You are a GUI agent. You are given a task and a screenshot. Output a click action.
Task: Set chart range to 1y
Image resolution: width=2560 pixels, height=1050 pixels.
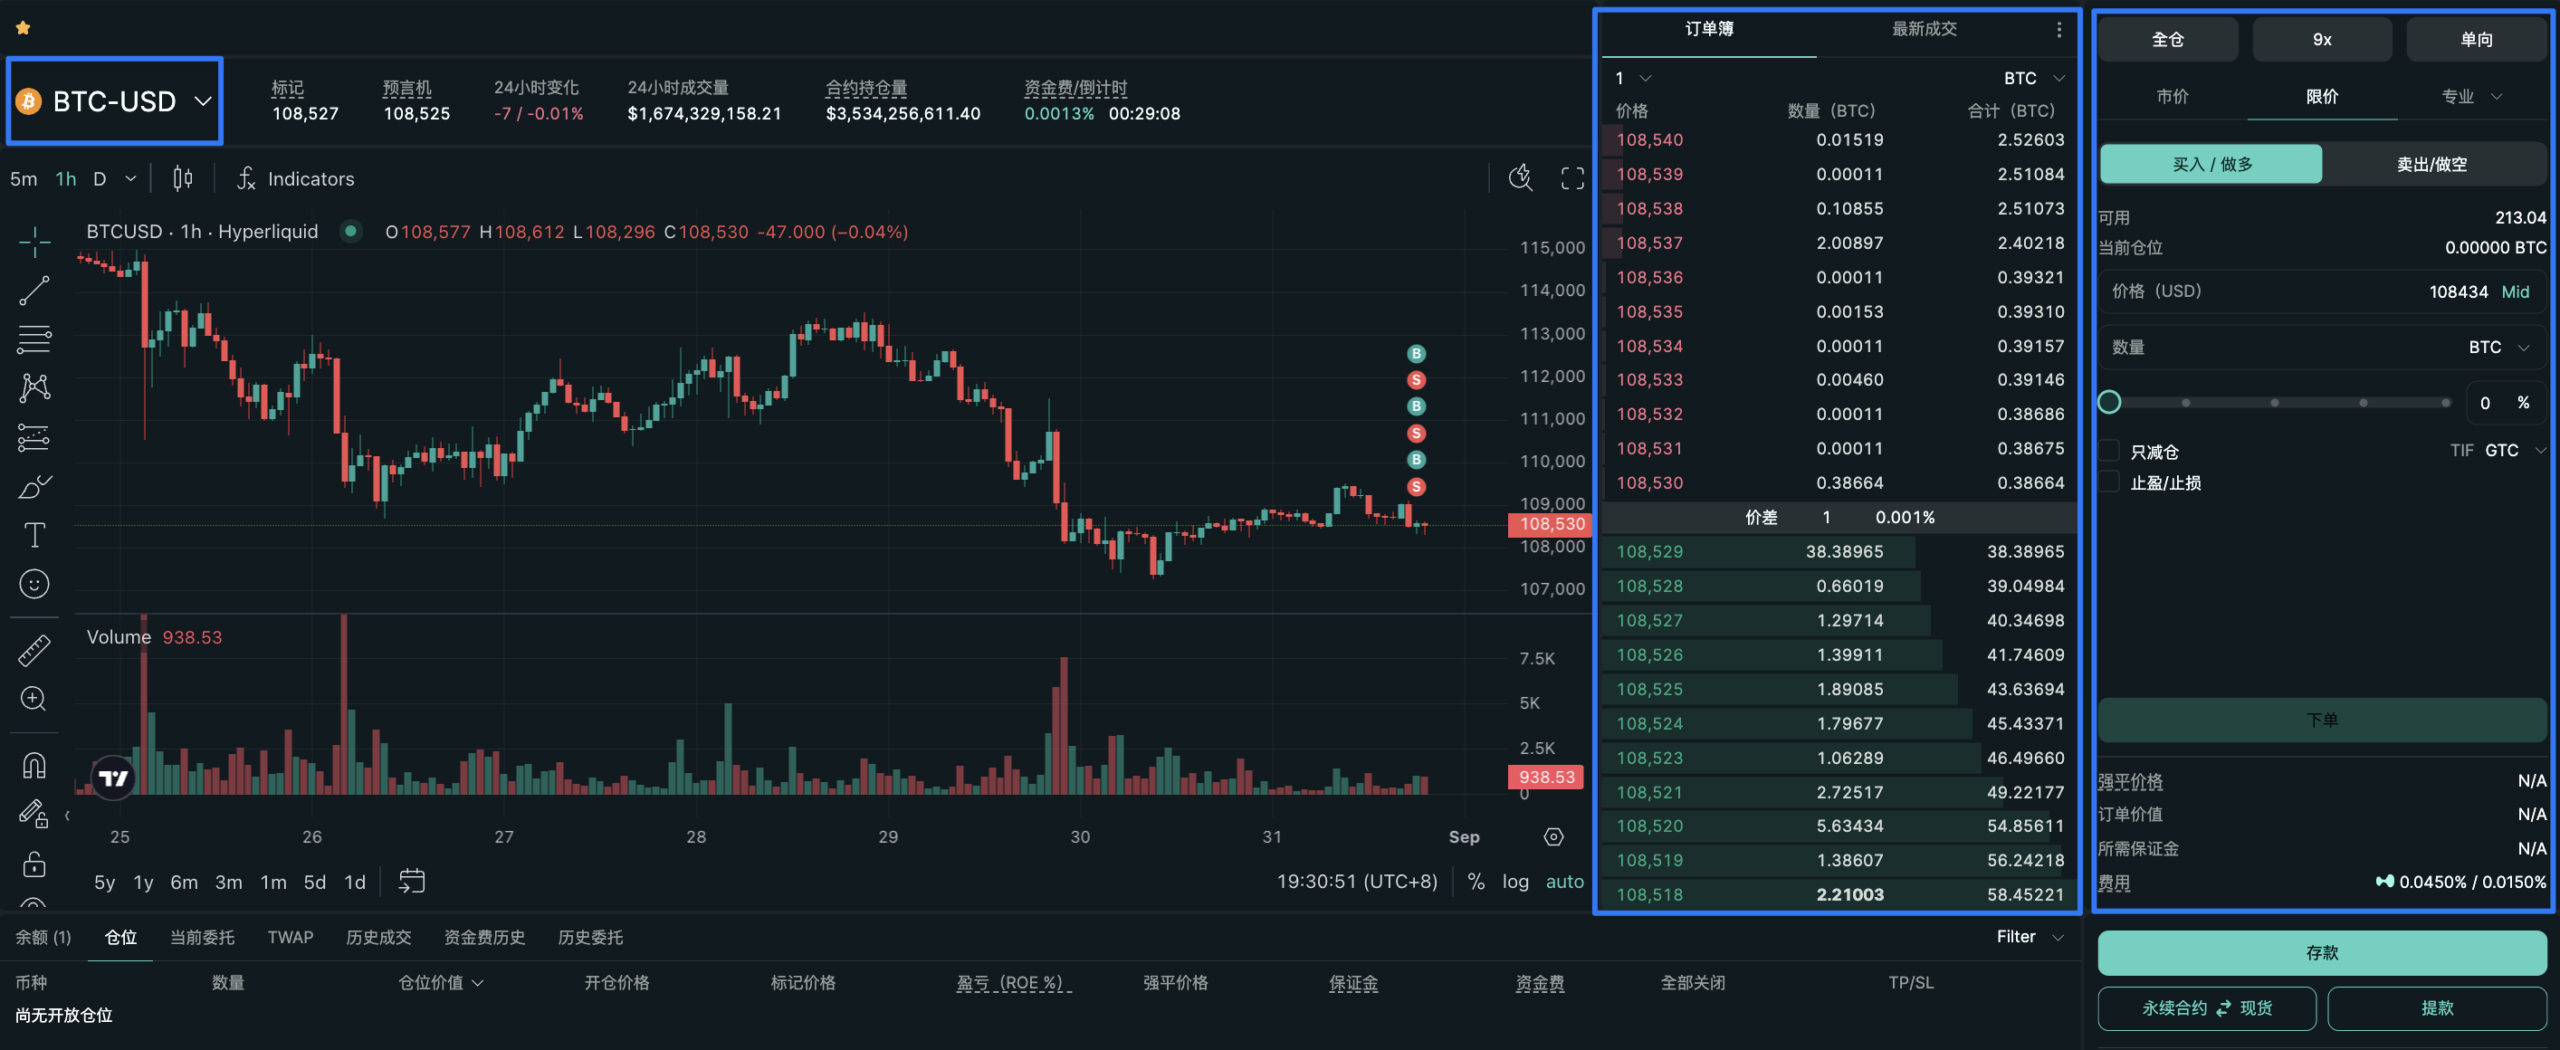click(x=144, y=882)
